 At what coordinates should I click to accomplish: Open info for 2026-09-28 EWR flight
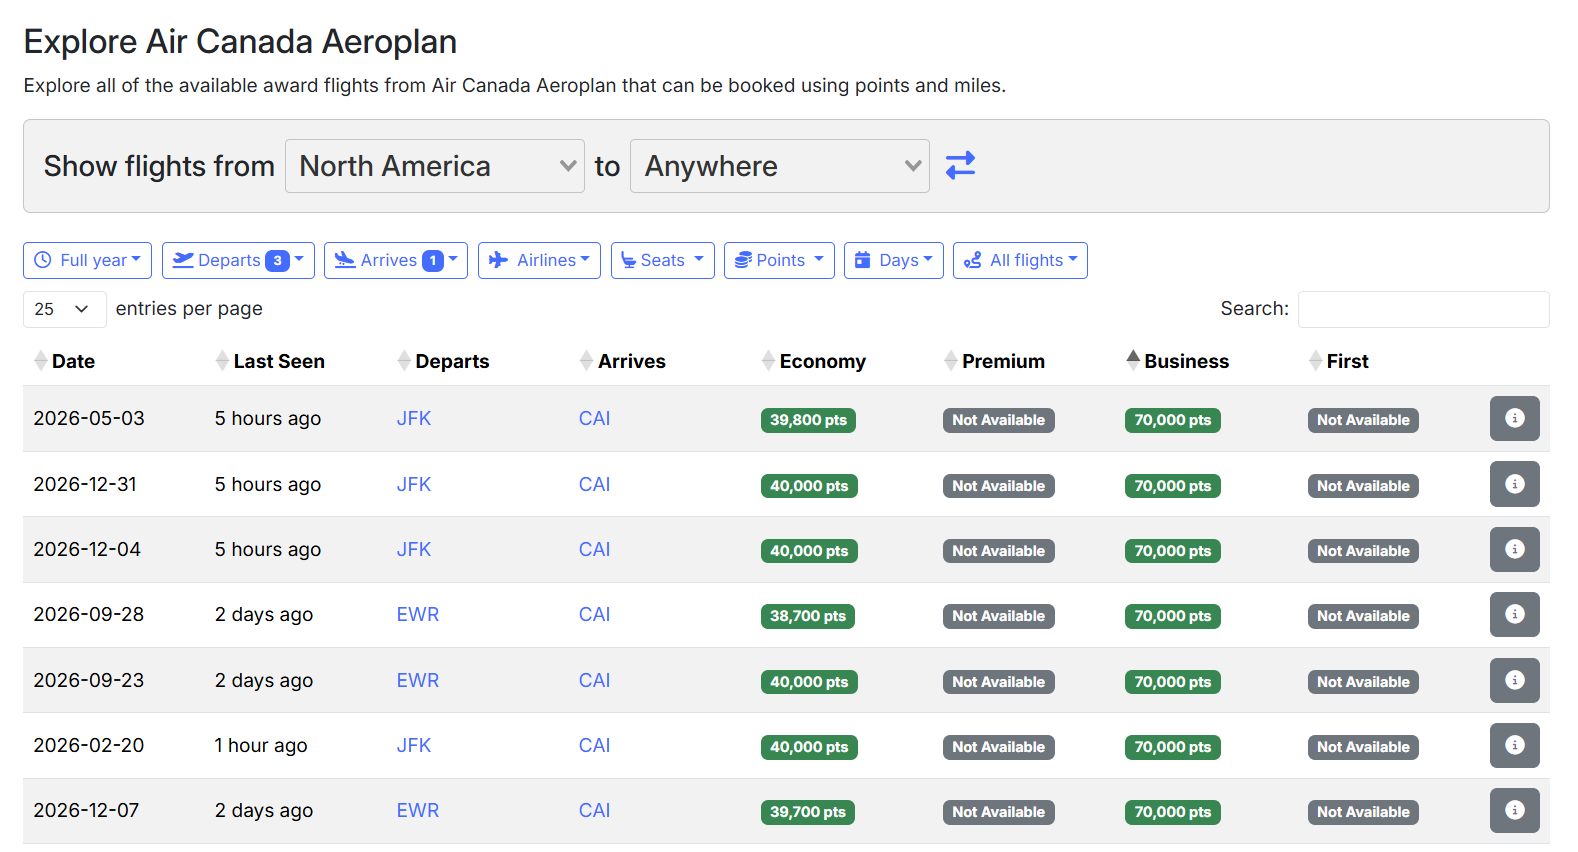[x=1514, y=614]
